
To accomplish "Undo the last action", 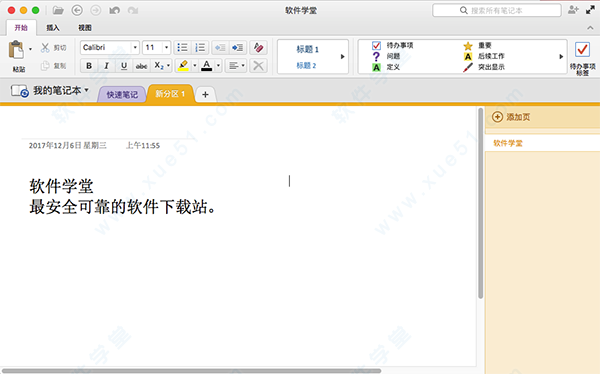I will pos(114,10).
